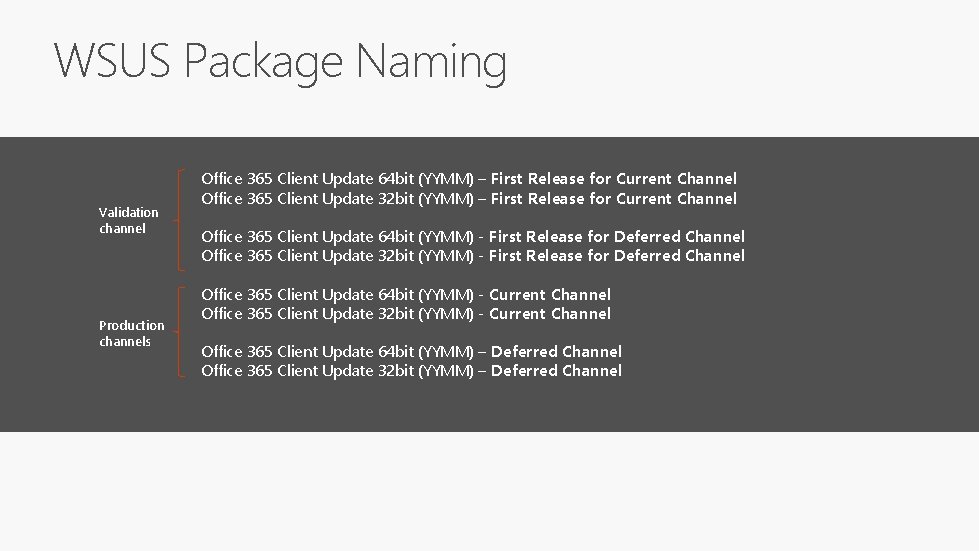Select the Validation channel label
The image size is (979, 551).
point(128,220)
